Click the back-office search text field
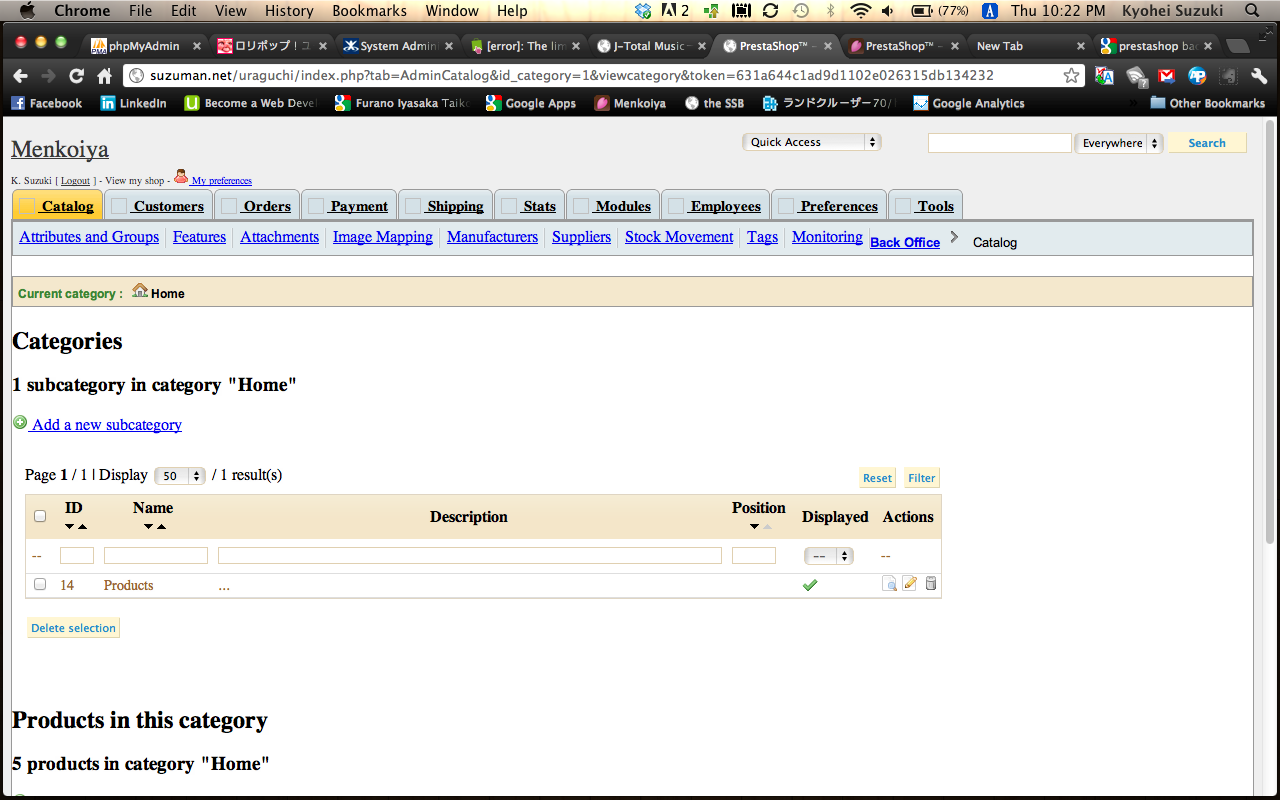1280x800 pixels. (1000, 143)
